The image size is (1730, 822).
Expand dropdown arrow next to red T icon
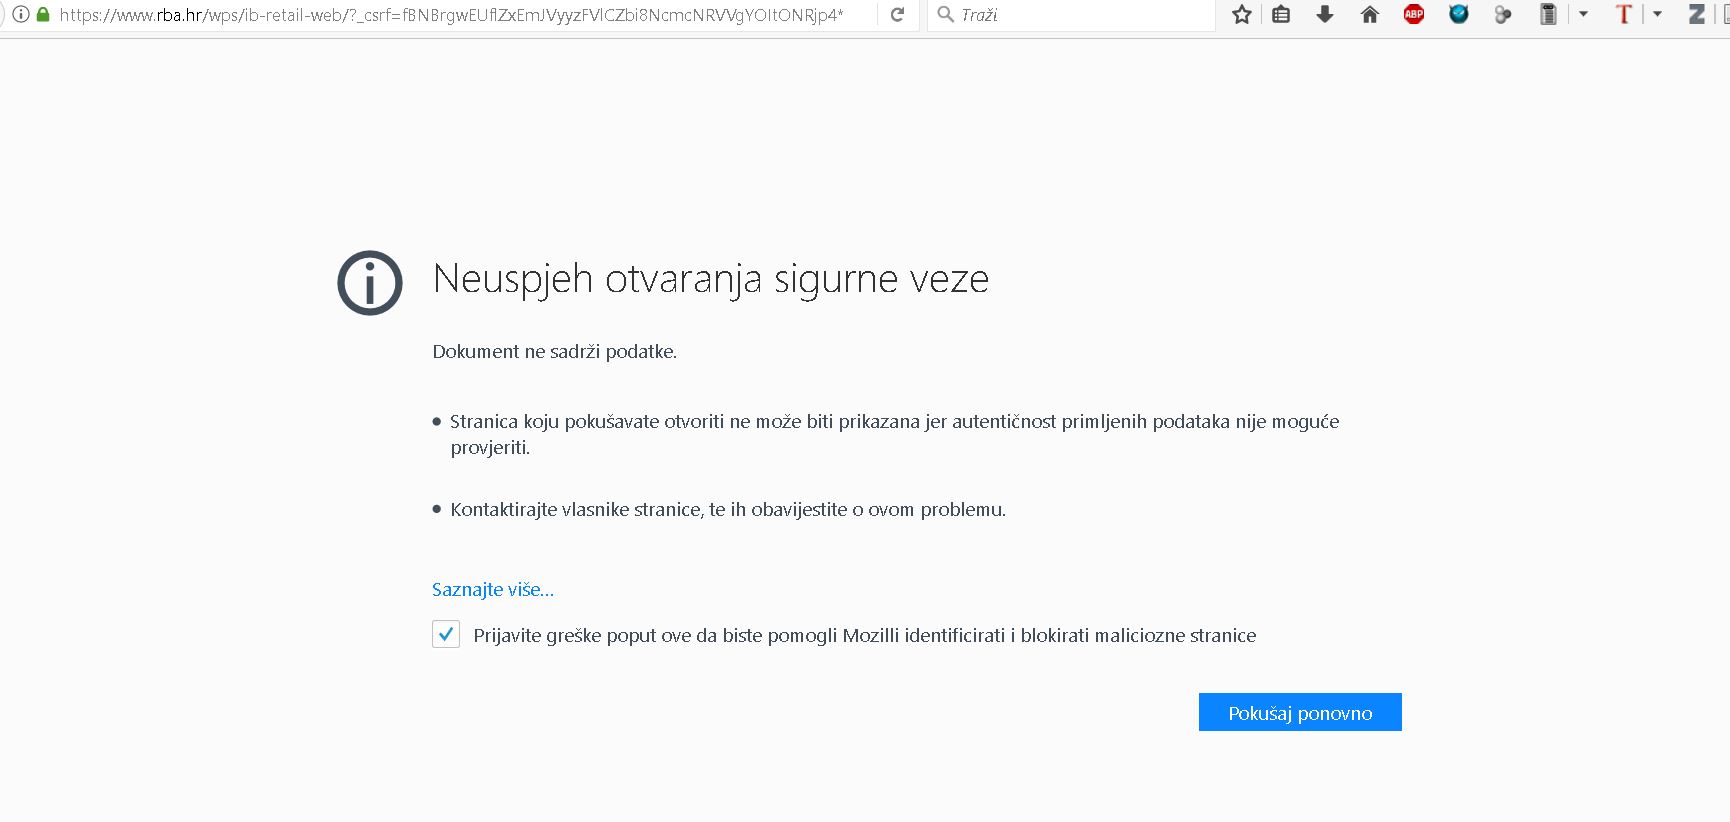point(1657,15)
